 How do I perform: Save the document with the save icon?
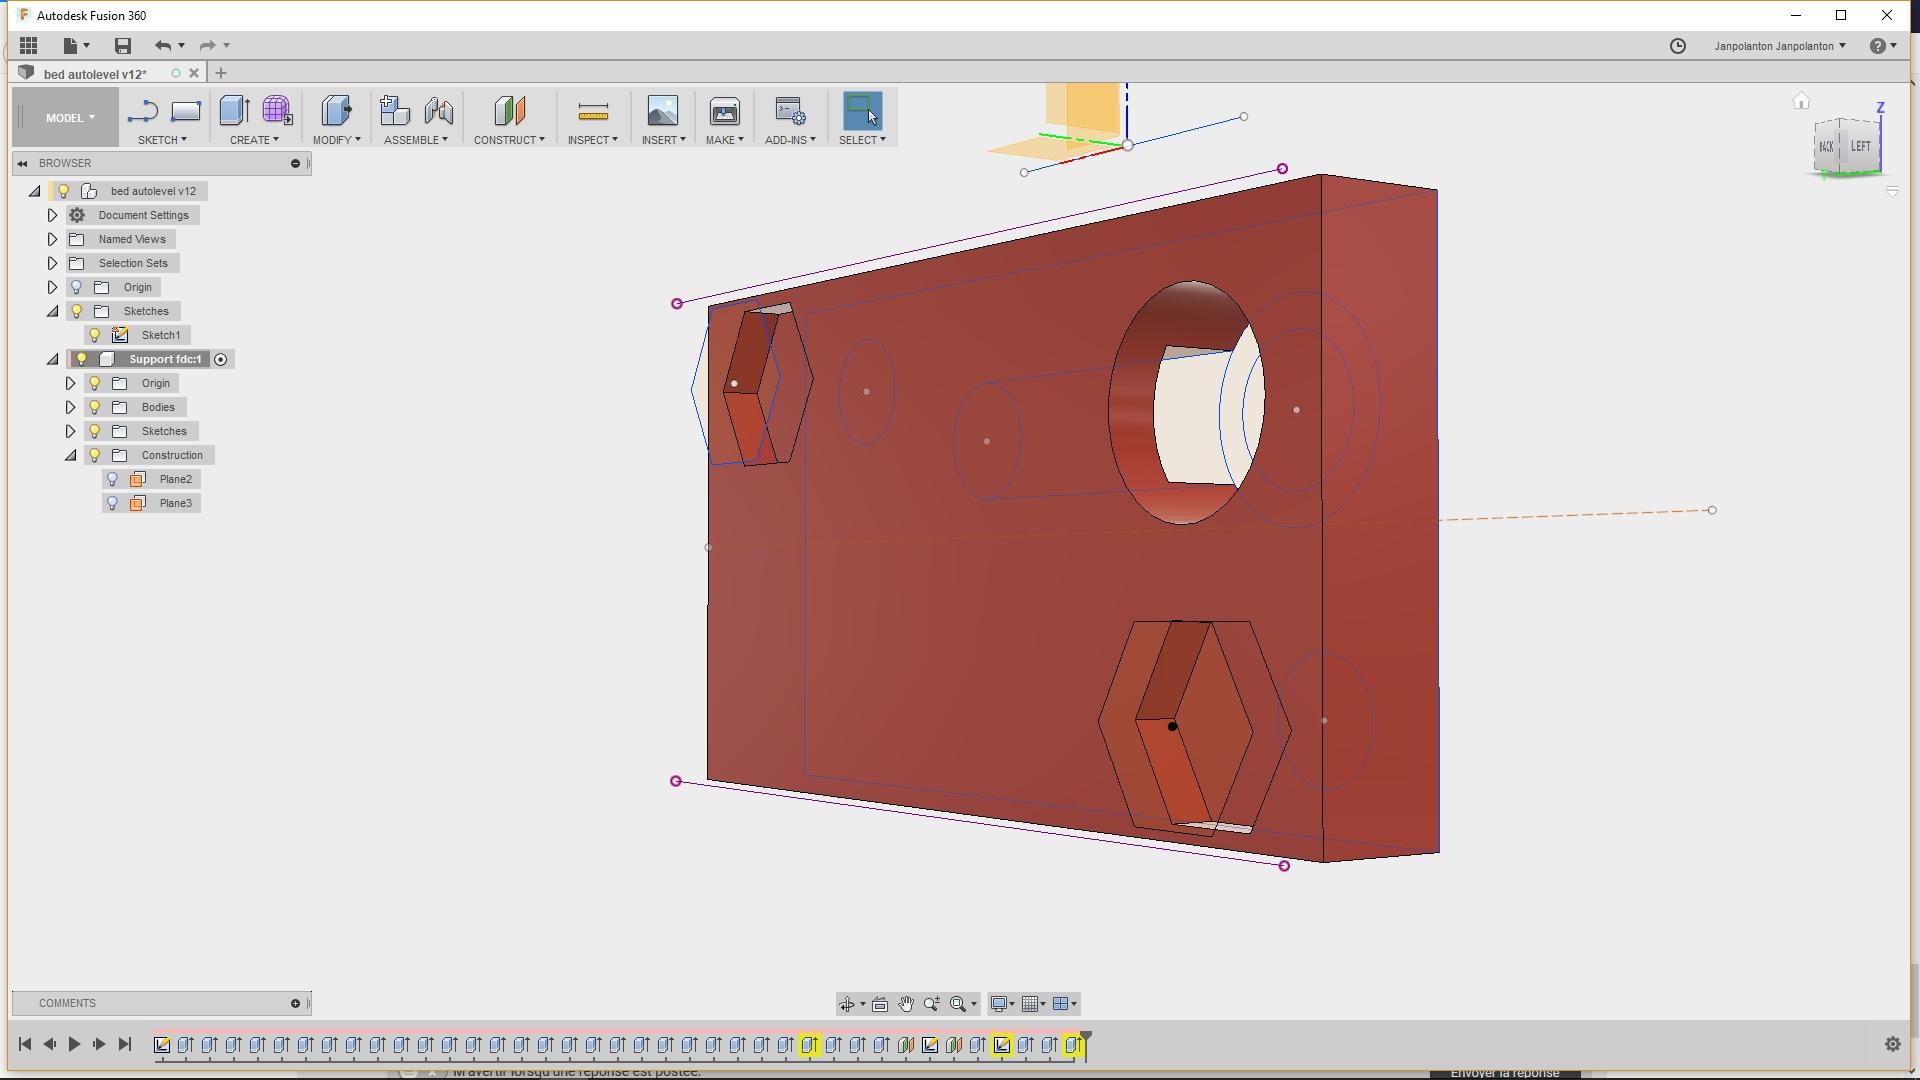(x=123, y=45)
